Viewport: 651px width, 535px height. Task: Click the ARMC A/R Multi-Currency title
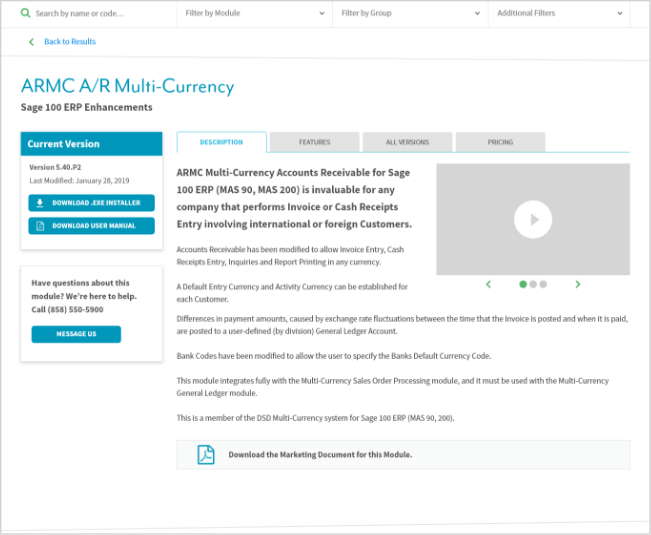127,86
